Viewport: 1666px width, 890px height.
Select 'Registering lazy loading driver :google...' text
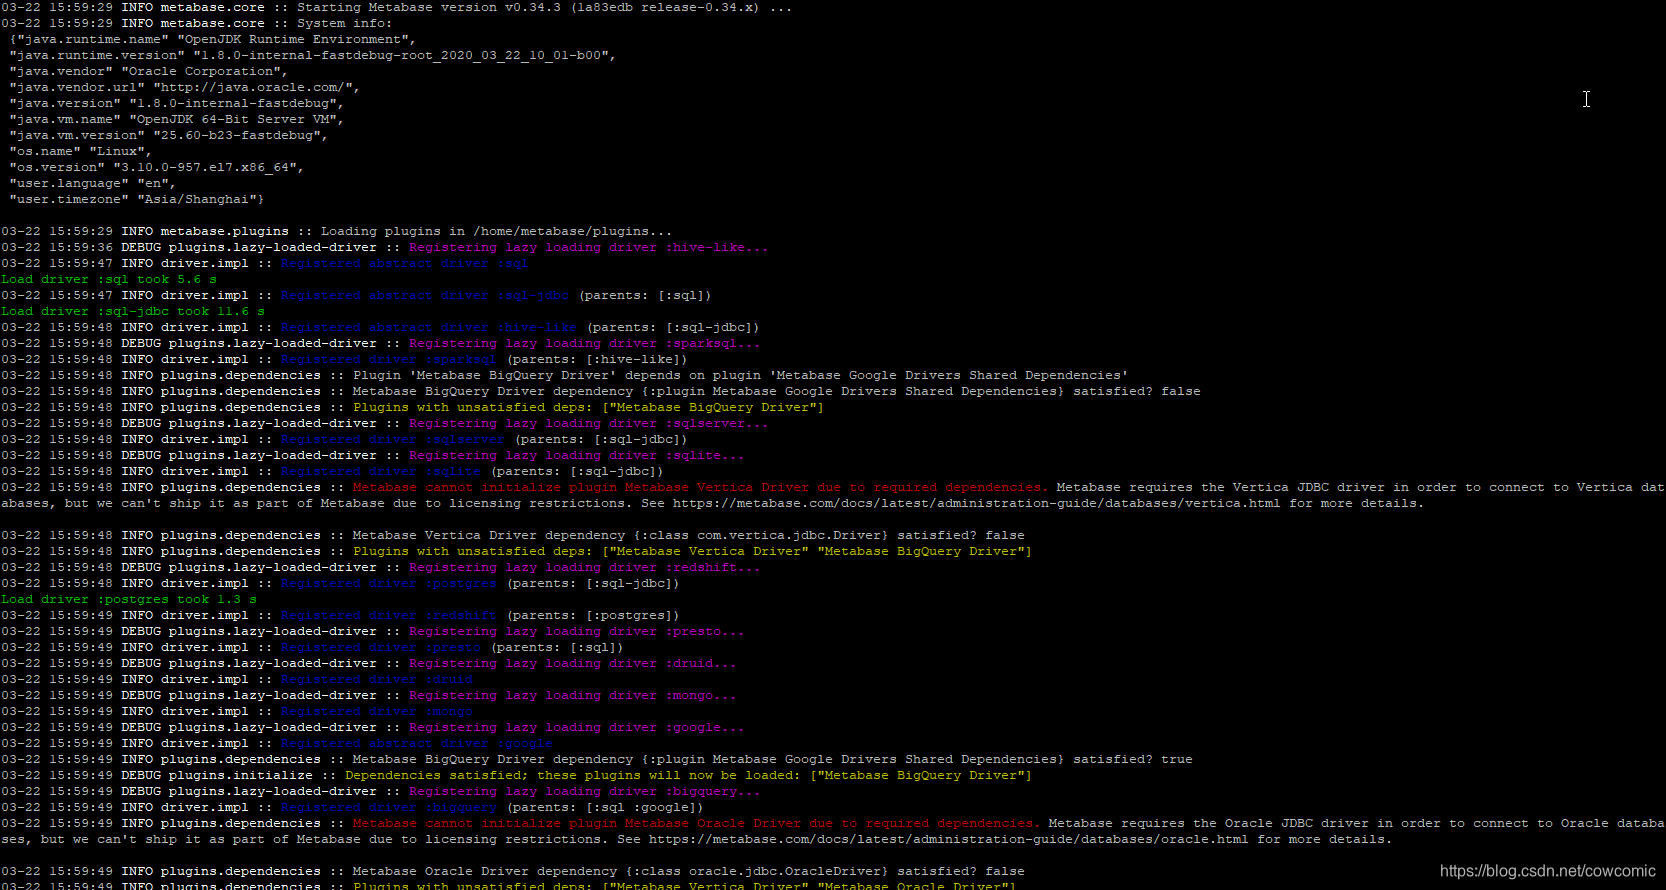pos(577,727)
